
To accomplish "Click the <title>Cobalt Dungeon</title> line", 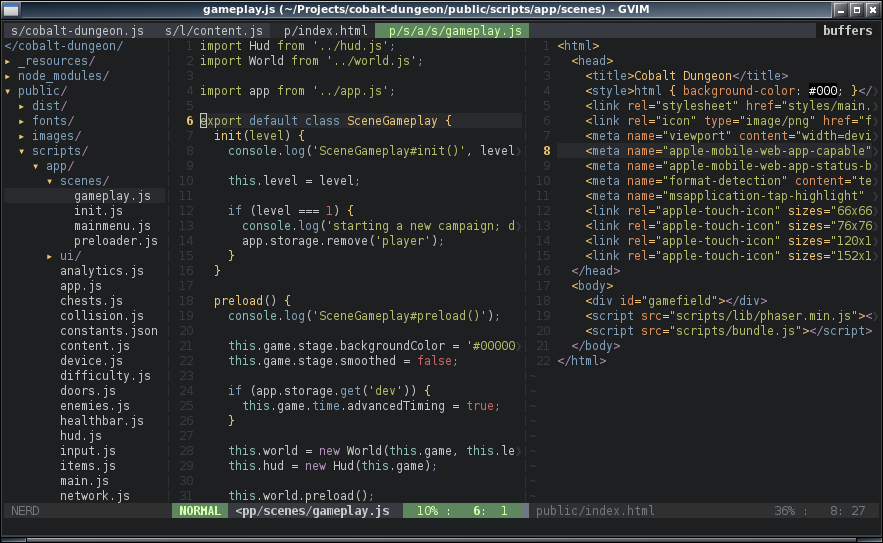I will (x=686, y=76).
